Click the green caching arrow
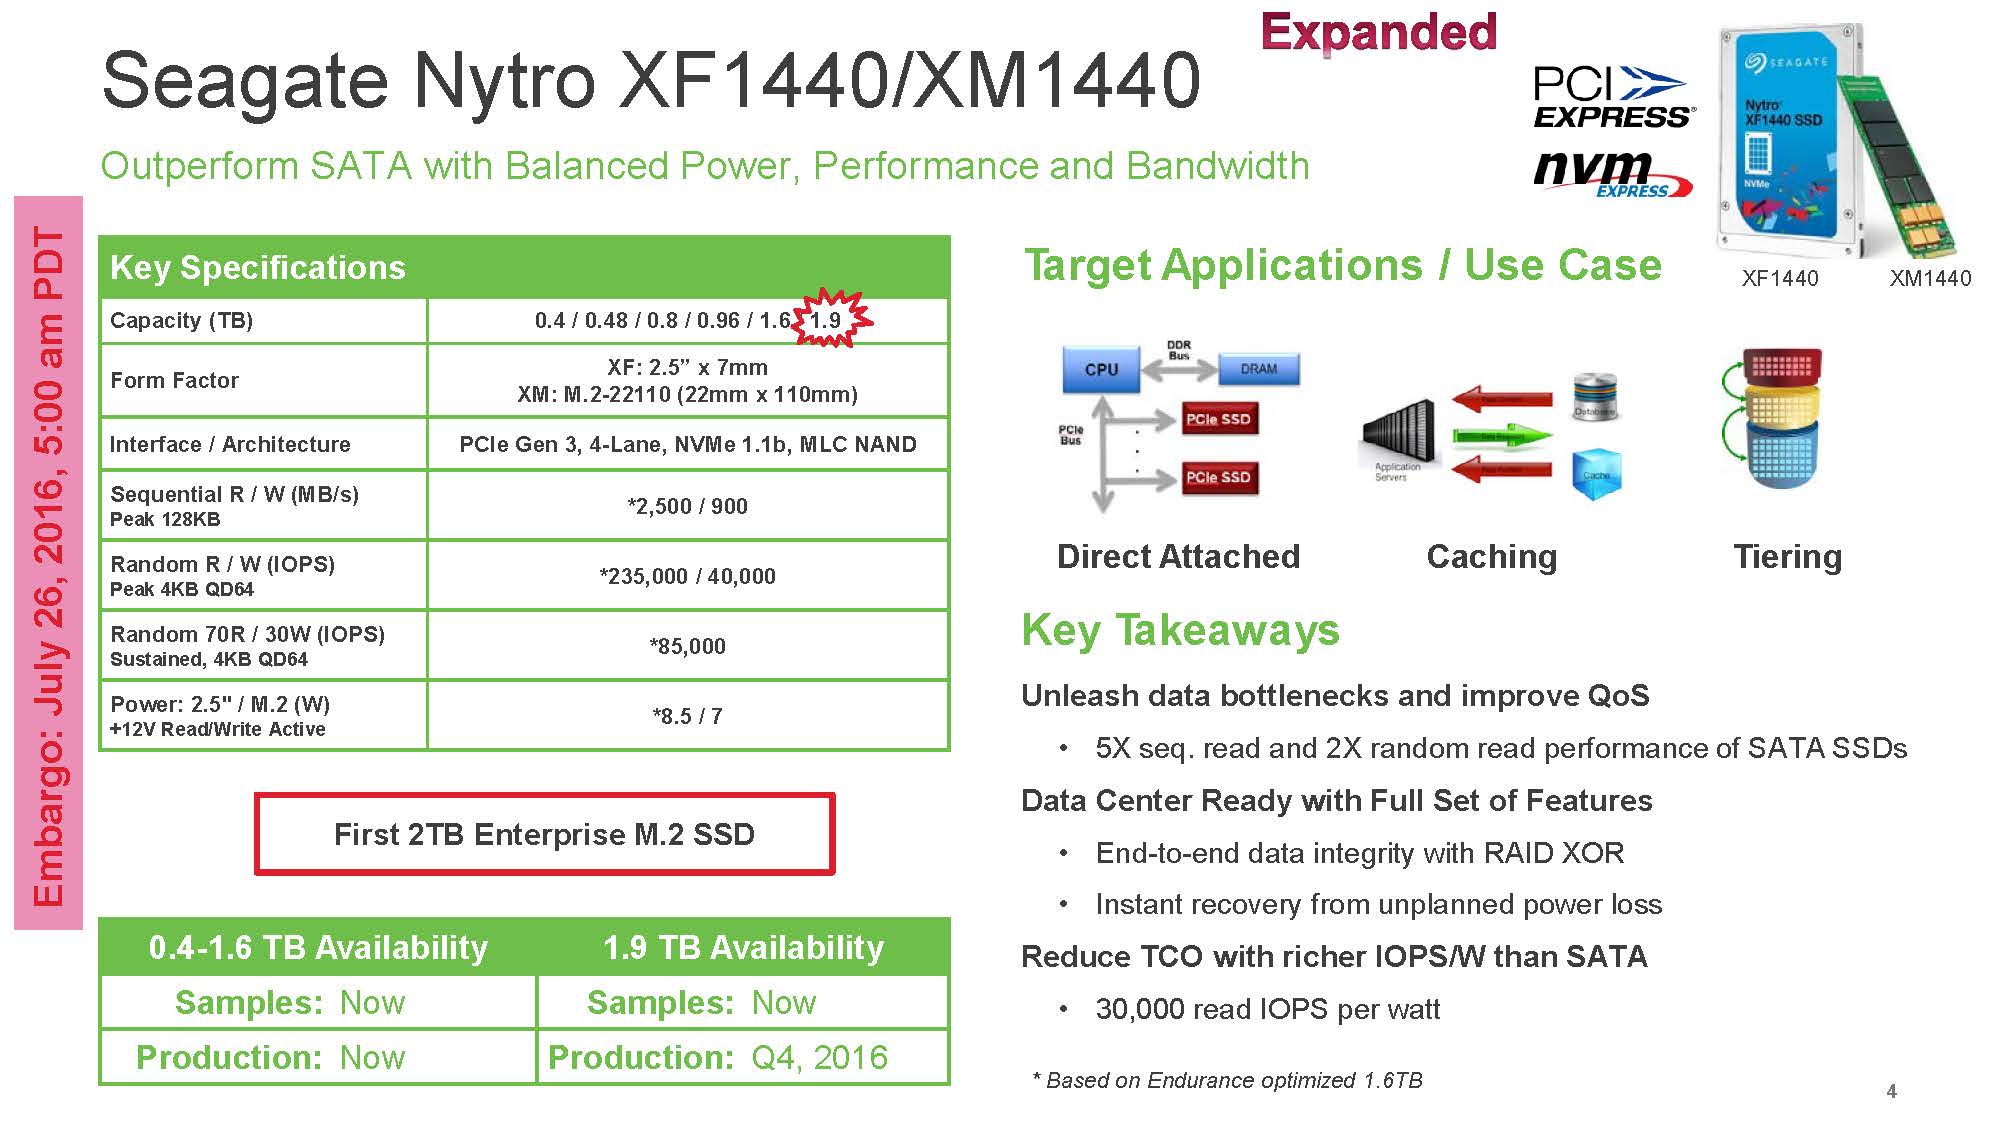The width and height of the screenshot is (2000, 1126). [x=1502, y=437]
